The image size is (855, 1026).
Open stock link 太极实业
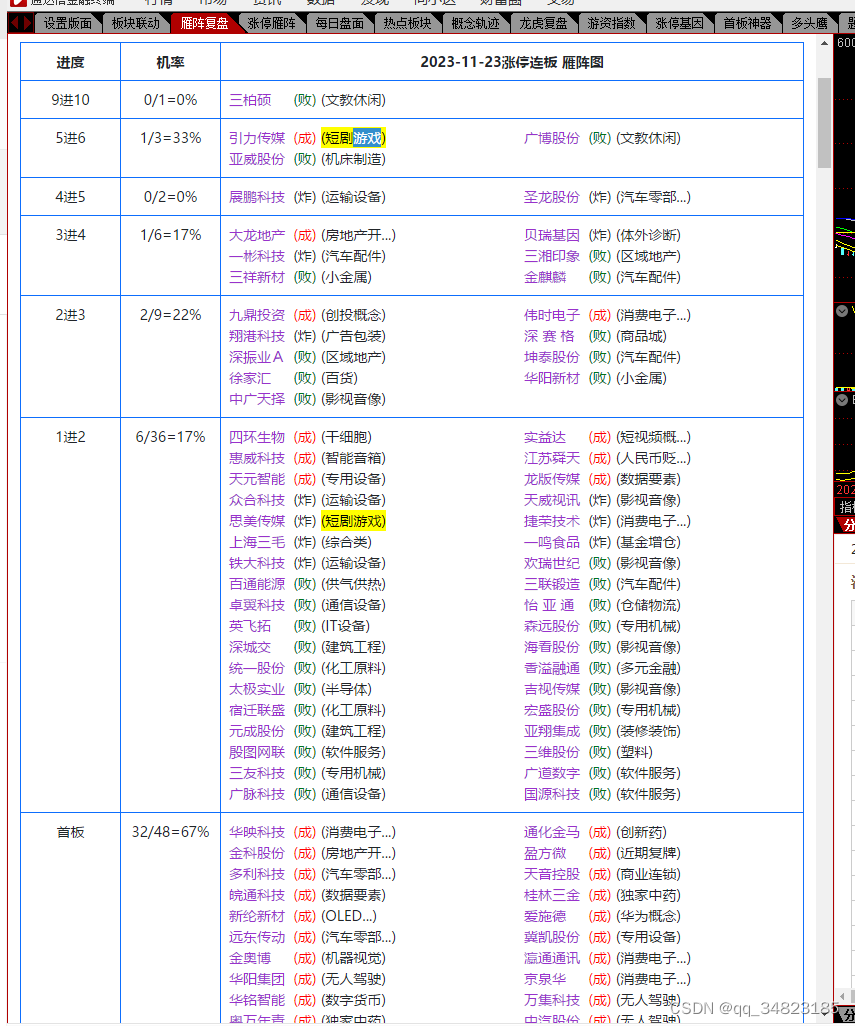coord(257,689)
